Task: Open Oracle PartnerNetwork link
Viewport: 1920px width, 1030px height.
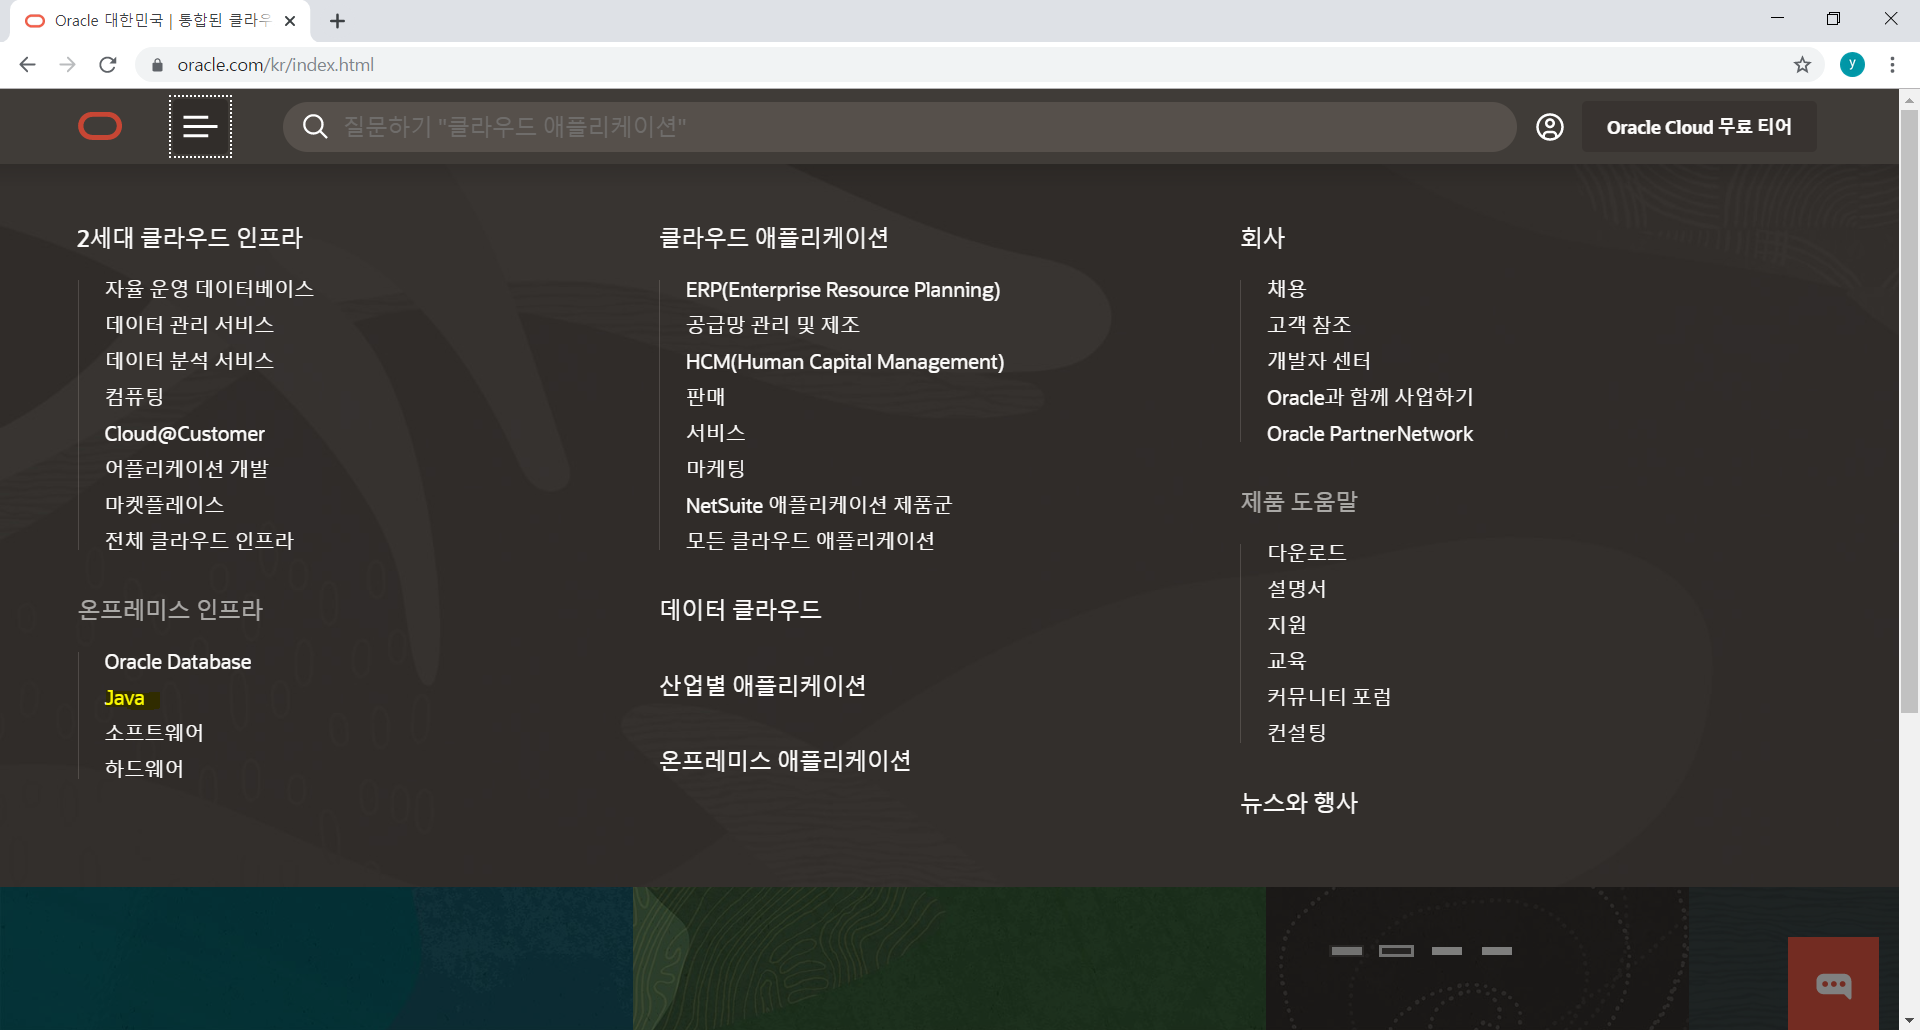Action: (x=1370, y=434)
